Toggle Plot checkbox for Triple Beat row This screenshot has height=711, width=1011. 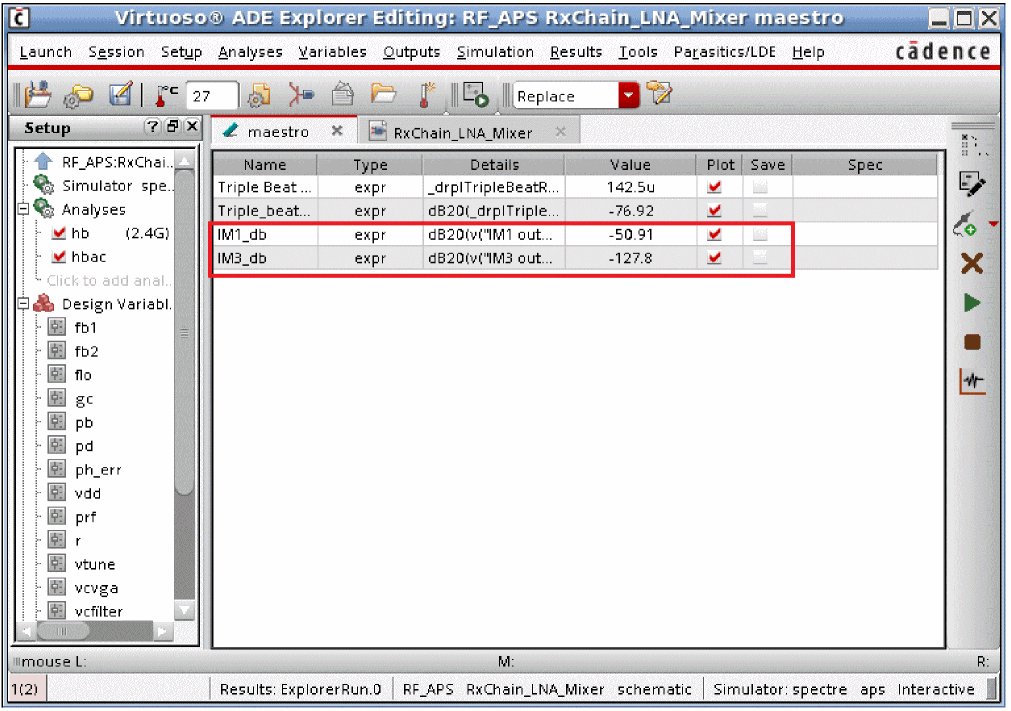tap(714, 187)
